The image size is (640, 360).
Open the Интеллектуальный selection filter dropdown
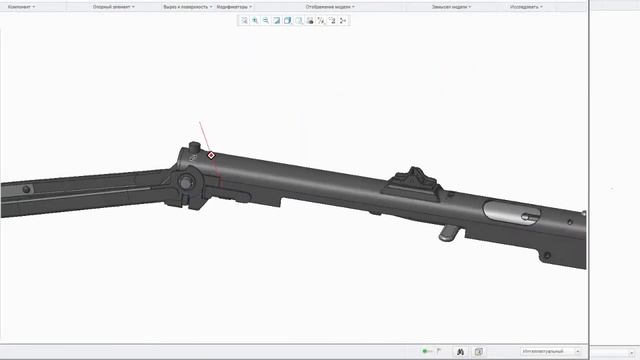[x=551, y=351]
